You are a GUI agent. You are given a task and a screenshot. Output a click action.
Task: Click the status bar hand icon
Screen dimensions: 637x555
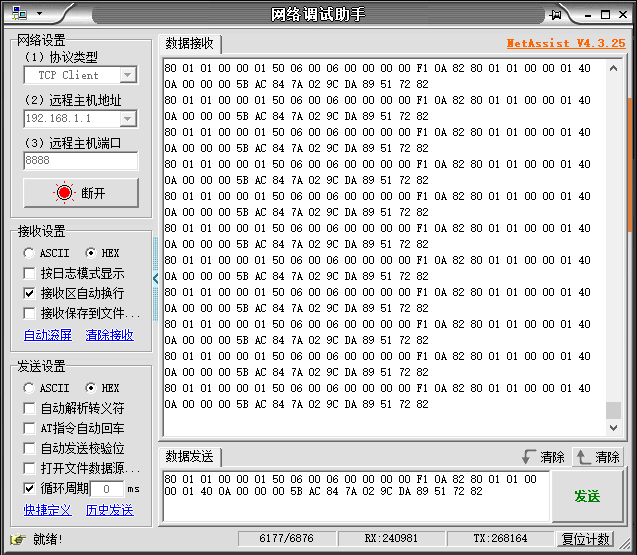(18, 539)
